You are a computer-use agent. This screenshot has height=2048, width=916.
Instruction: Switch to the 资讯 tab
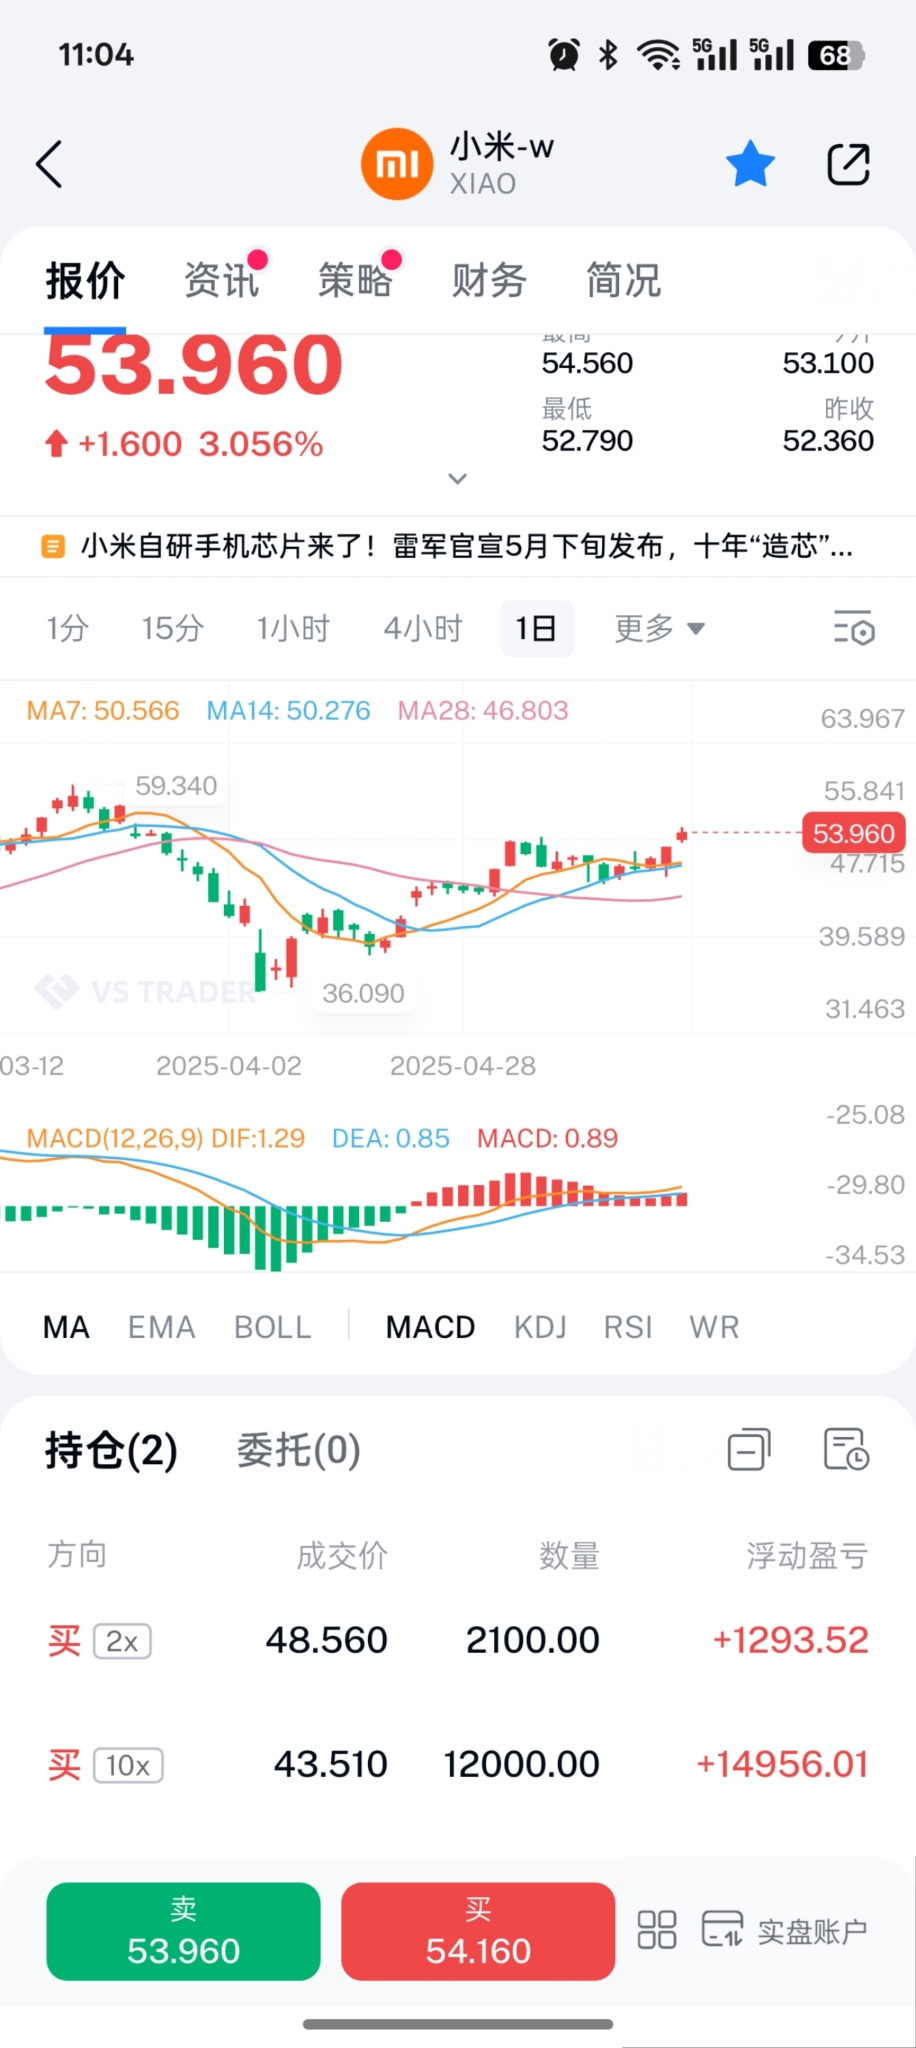pos(222,281)
